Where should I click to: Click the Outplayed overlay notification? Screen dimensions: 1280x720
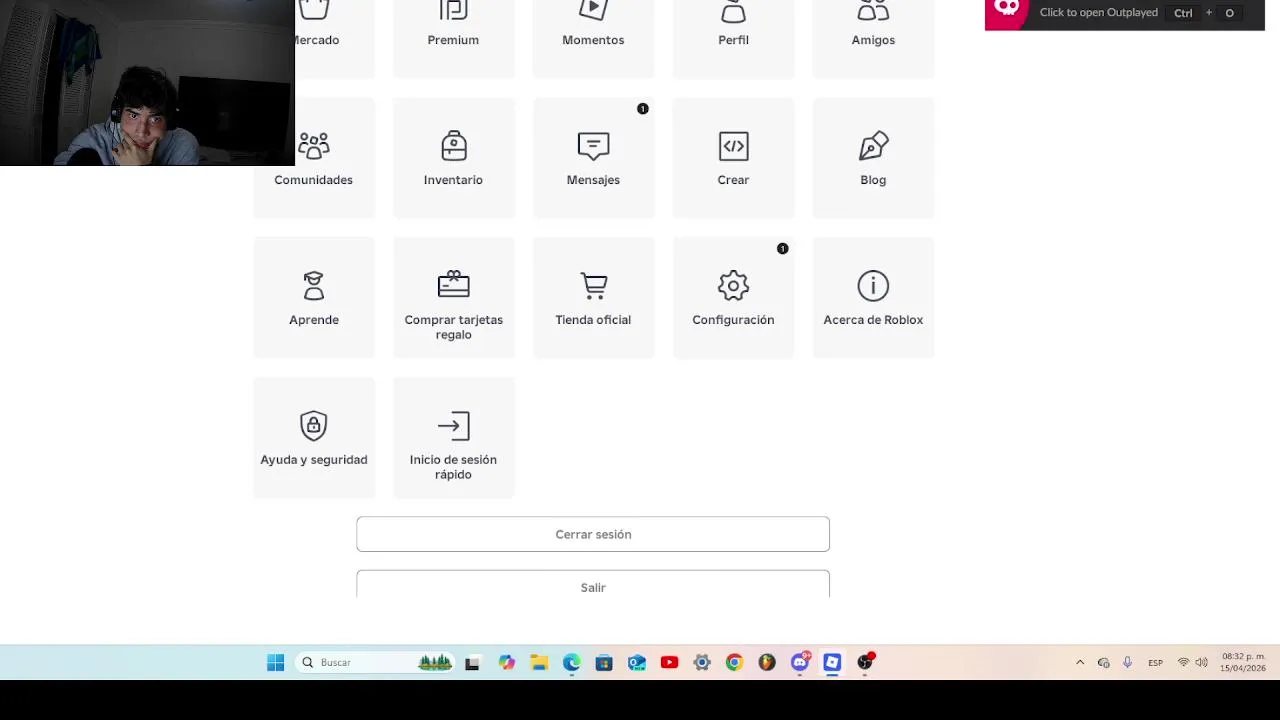click(x=1124, y=14)
